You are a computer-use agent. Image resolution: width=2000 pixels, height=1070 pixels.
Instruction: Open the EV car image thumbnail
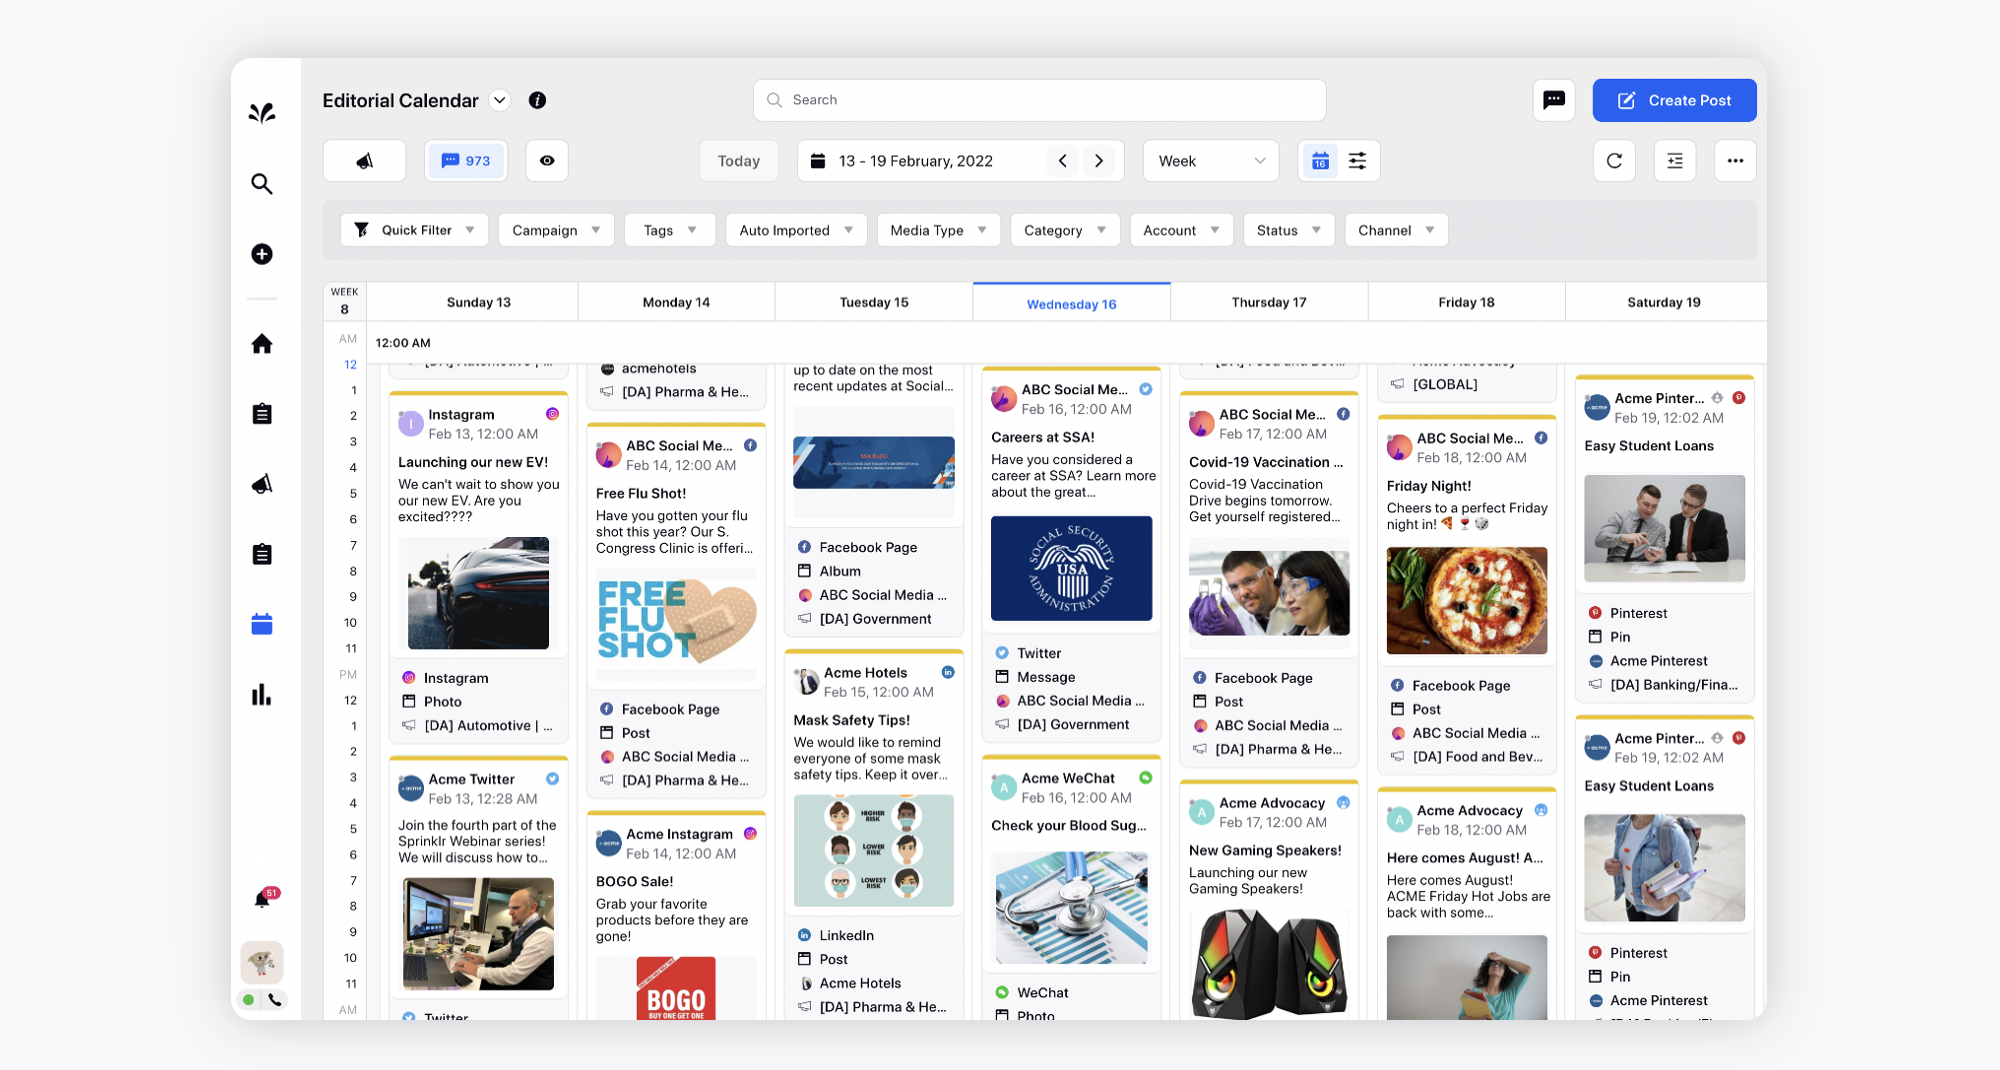478,593
